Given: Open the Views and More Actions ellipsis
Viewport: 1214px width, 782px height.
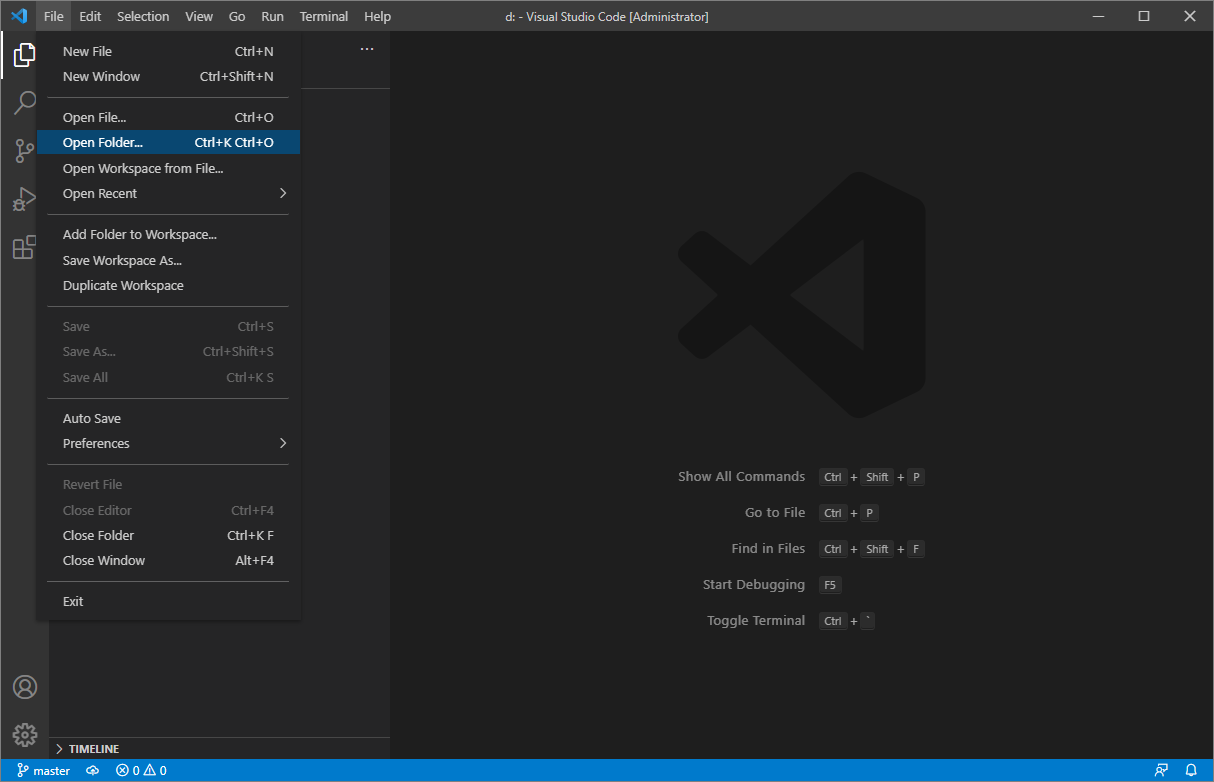Looking at the screenshot, I should pos(366,48).
